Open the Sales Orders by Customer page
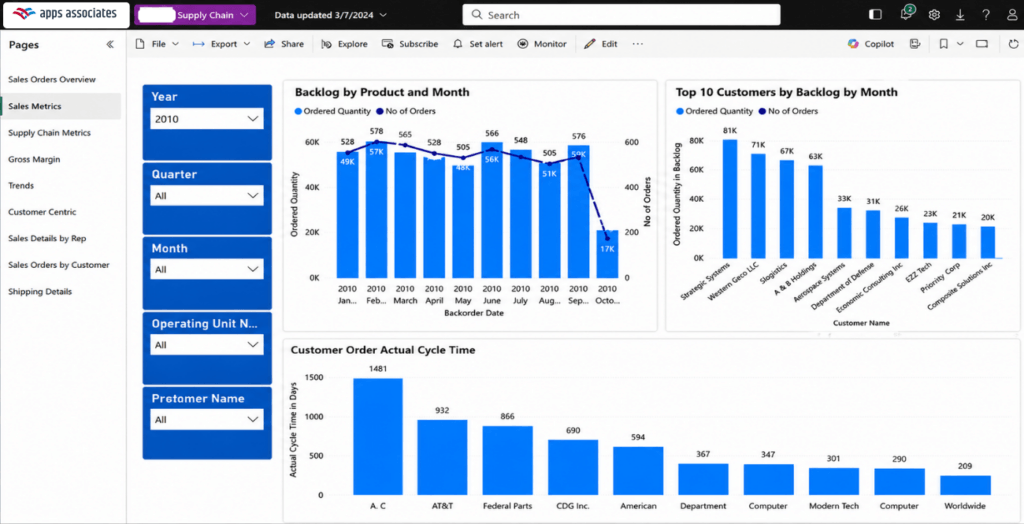Viewport: 1024px width, 524px height. [x=59, y=265]
